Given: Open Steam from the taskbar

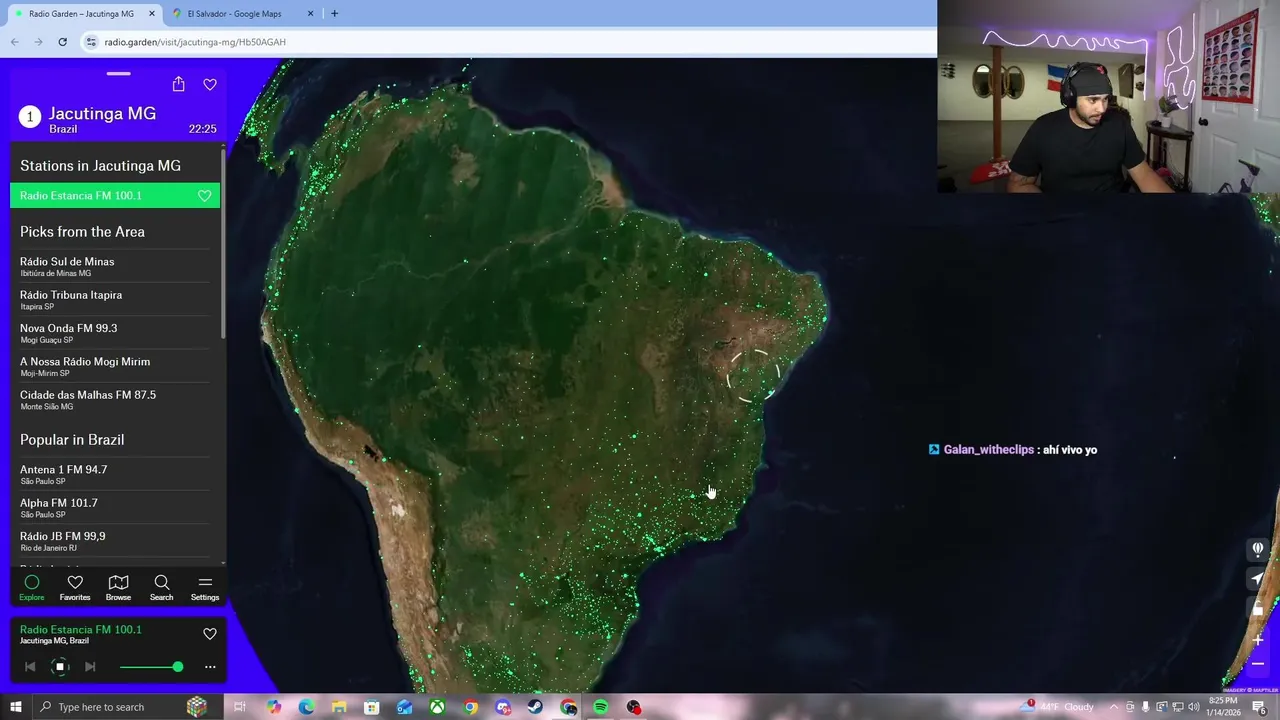Looking at the screenshot, I should (x=536, y=707).
